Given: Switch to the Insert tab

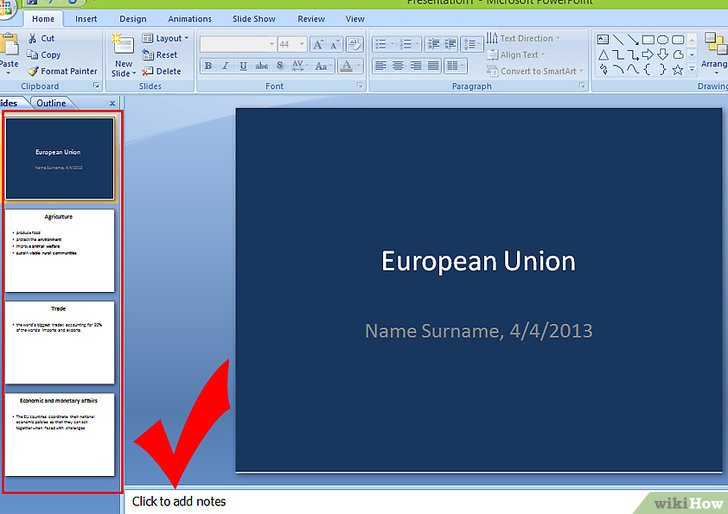Looking at the screenshot, I should [x=86, y=19].
